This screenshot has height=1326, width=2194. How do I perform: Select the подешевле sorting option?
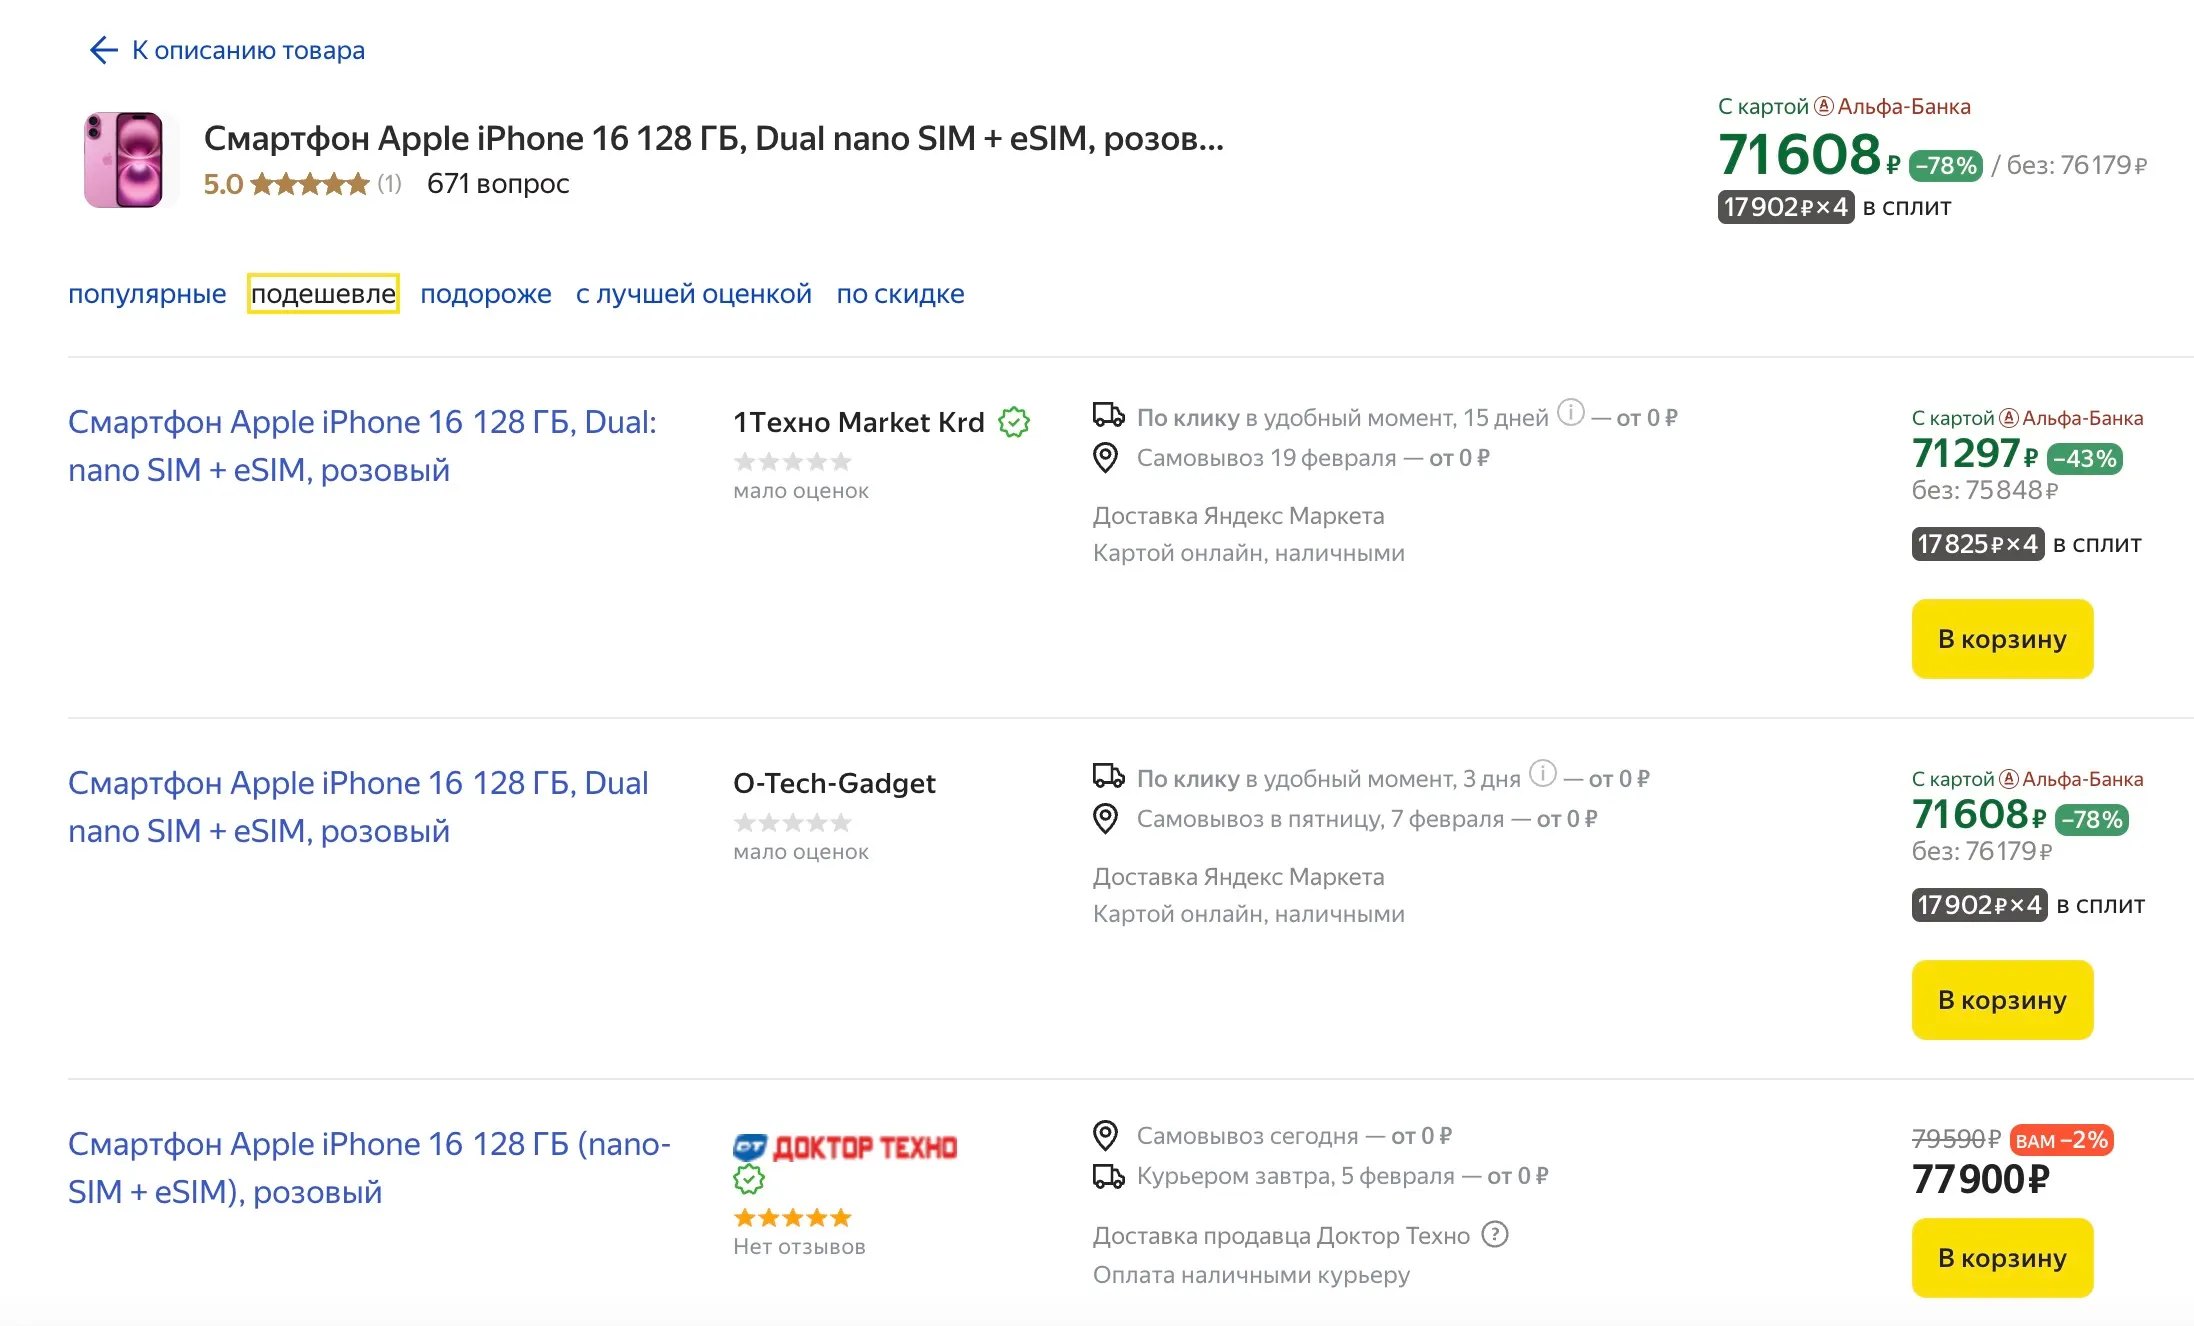click(x=323, y=294)
